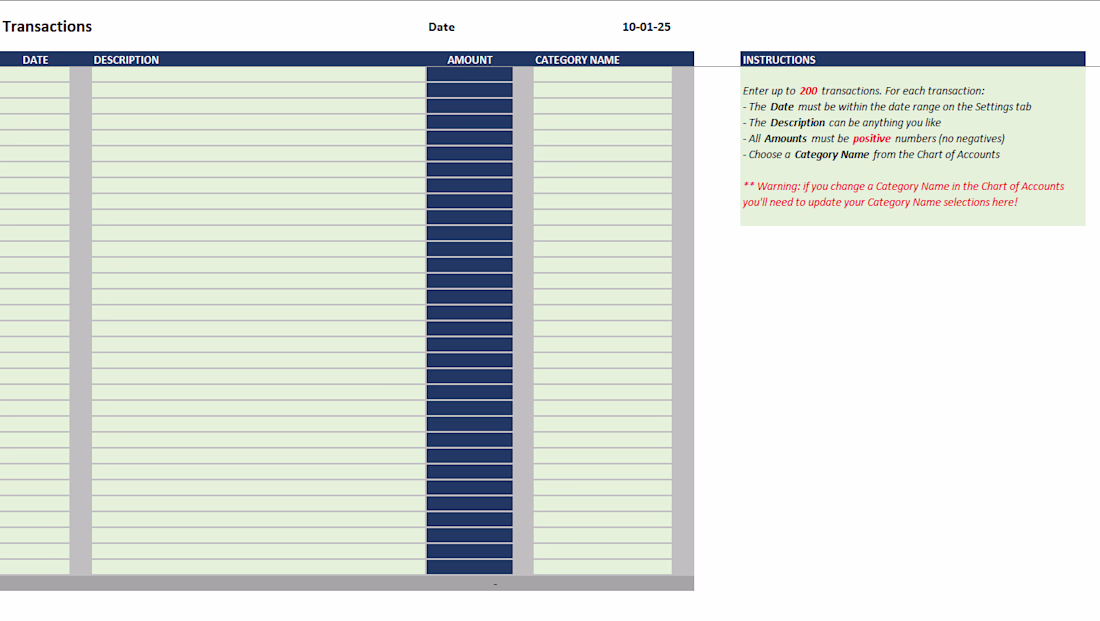Screen dimensions: 1100x621
Task: Select the line ending 'Category Name selections here!'
Action: pos(880,202)
